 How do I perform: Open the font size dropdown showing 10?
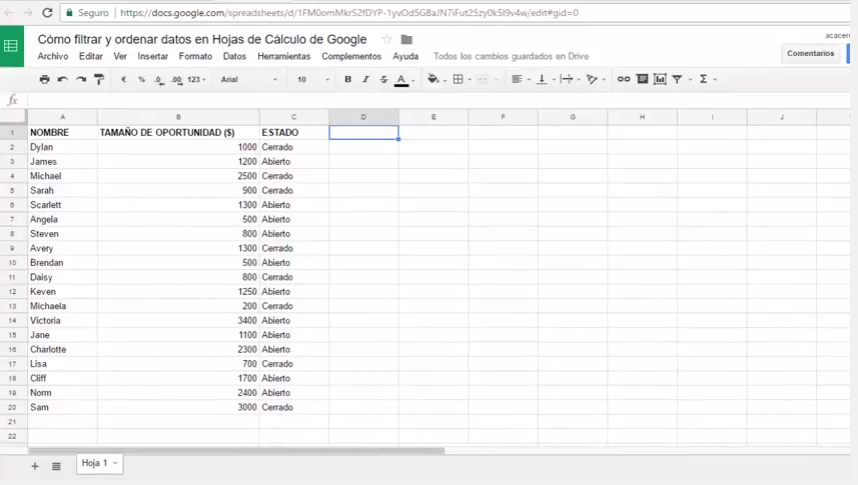click(311, 79)
